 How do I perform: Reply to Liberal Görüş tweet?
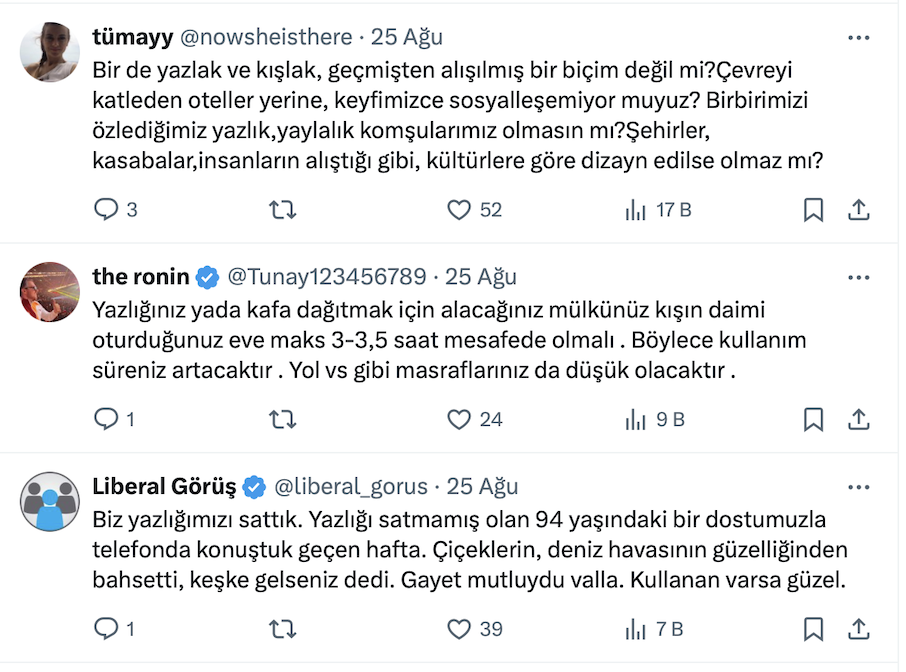(106, 629)
